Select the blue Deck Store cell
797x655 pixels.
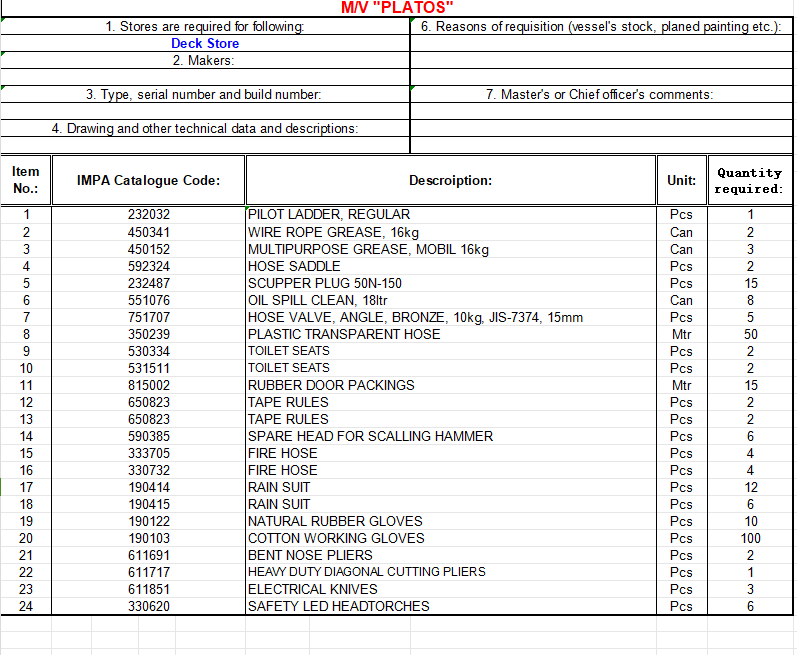[x=205, y=43]
